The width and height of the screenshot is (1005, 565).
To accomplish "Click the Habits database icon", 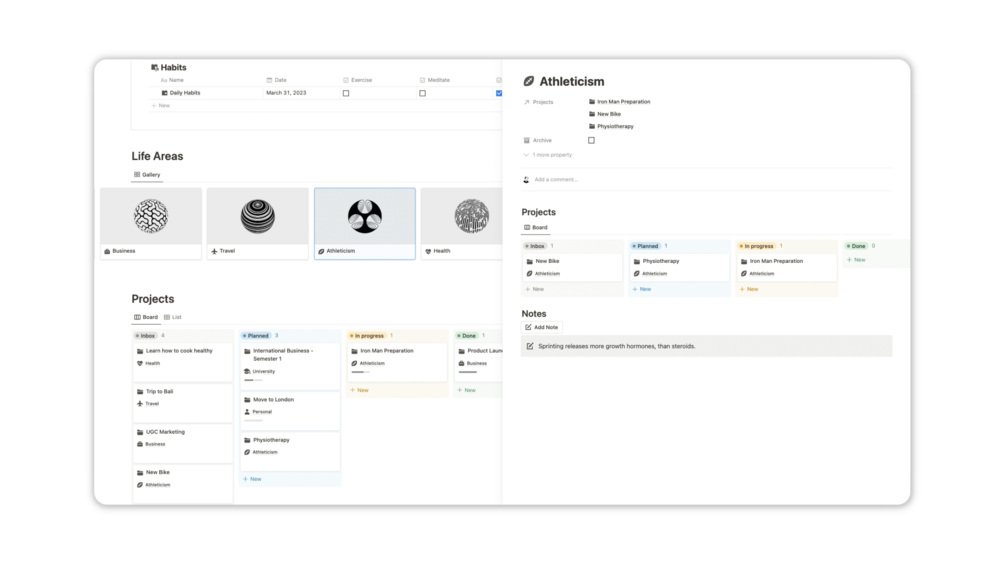I will (154, 67).
